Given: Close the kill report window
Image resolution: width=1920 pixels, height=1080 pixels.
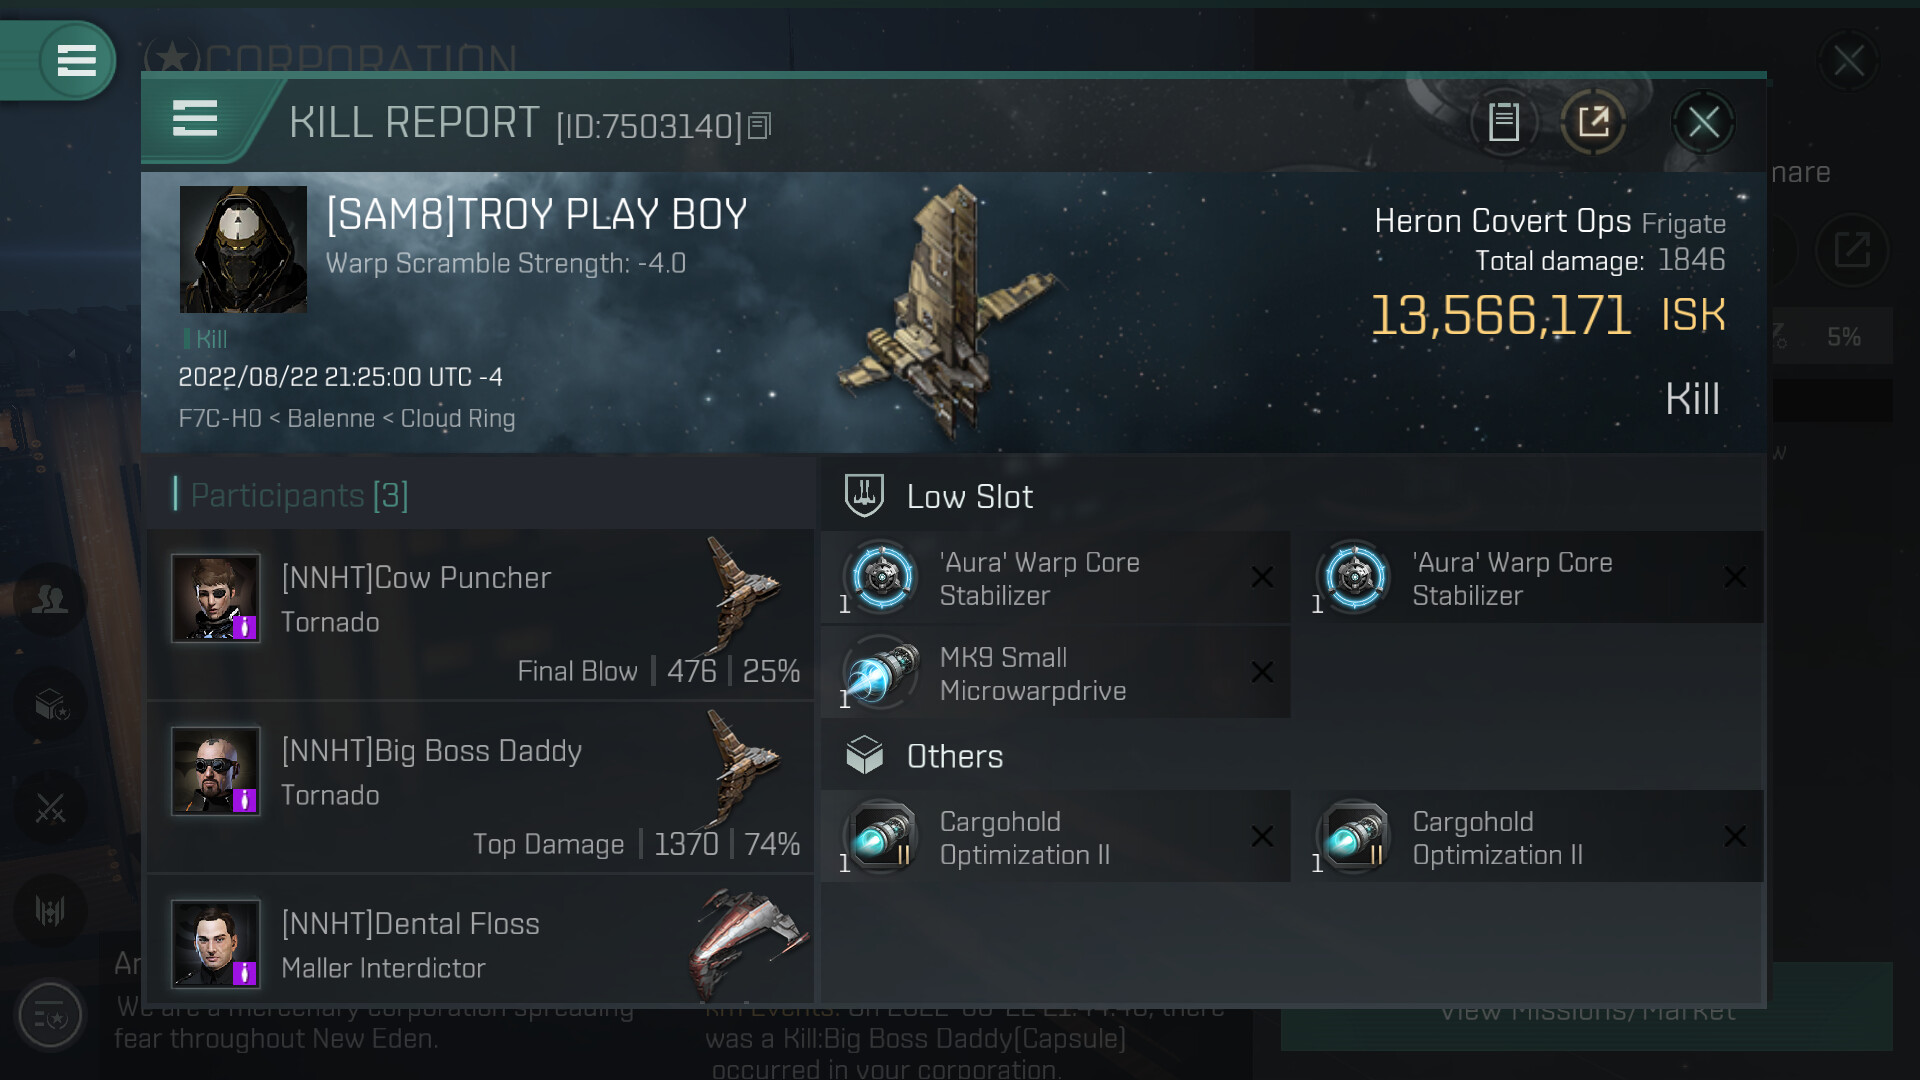Looking at the screenshot, I should pyautogui.click(x=1703, y=123).
